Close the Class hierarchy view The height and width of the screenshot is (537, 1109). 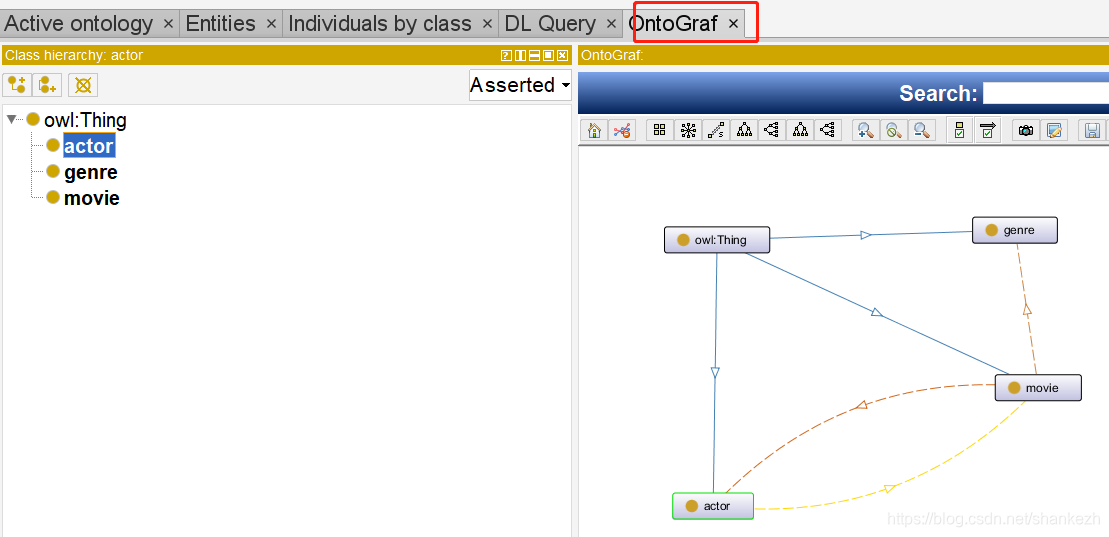coord(562,55)
